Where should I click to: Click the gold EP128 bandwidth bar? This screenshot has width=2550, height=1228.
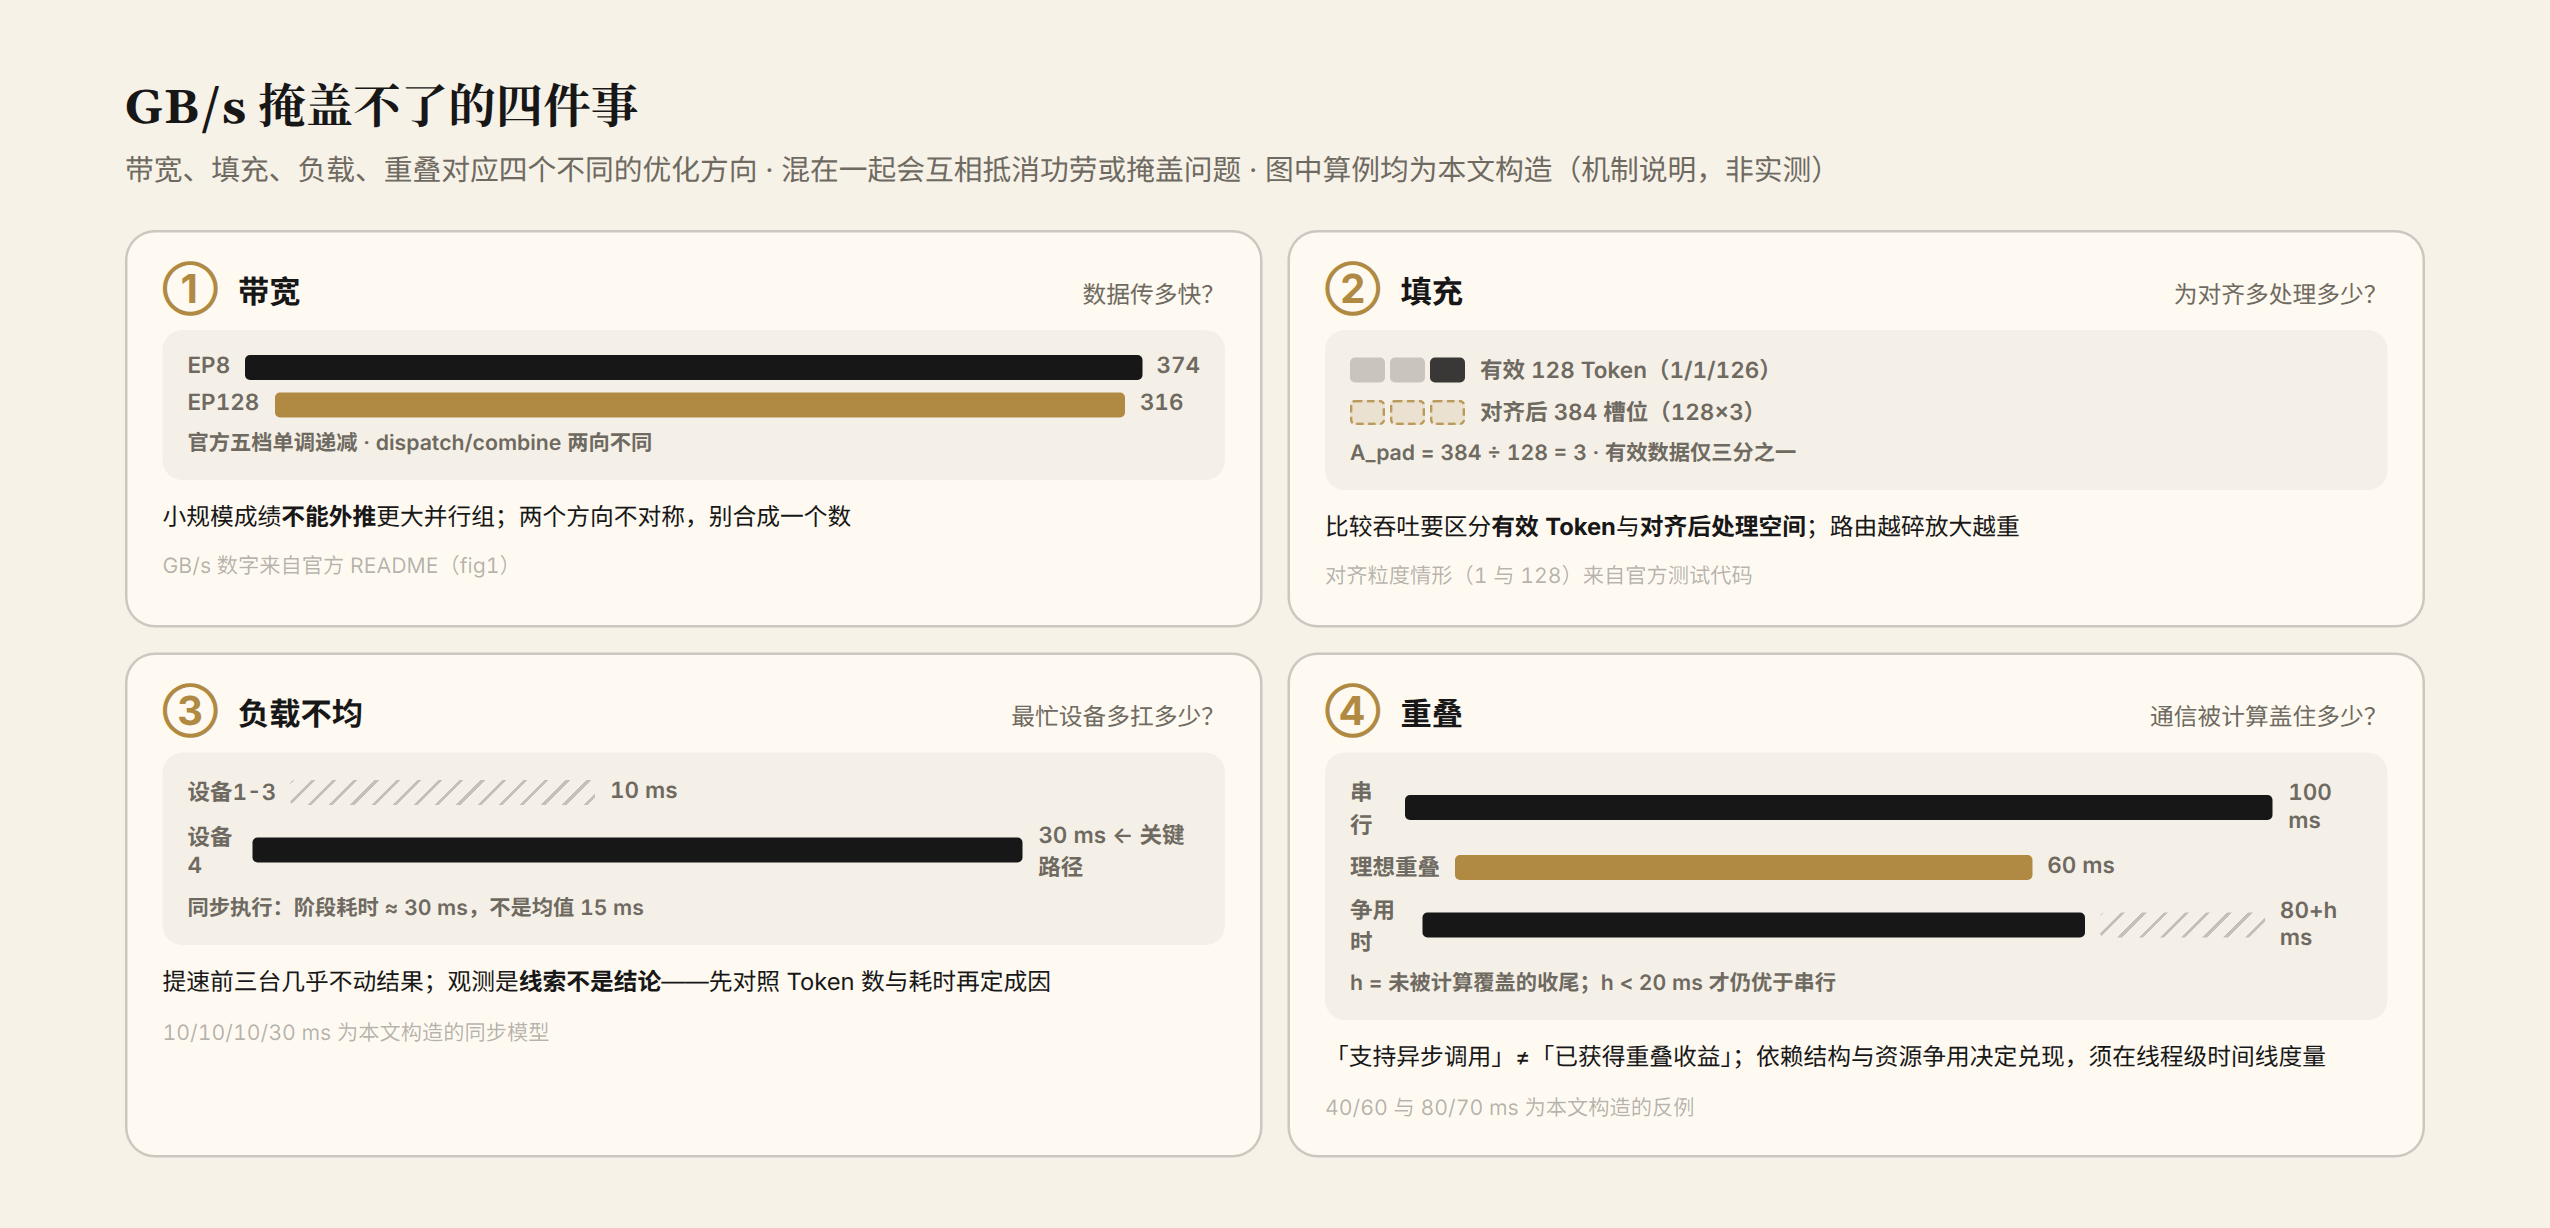point(700,404)
